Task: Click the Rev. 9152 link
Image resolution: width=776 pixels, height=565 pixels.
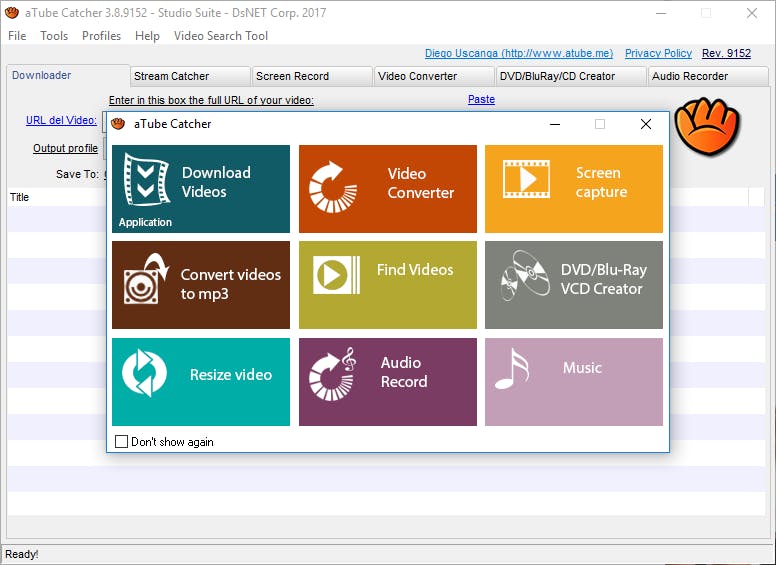Action: [726, 53]
